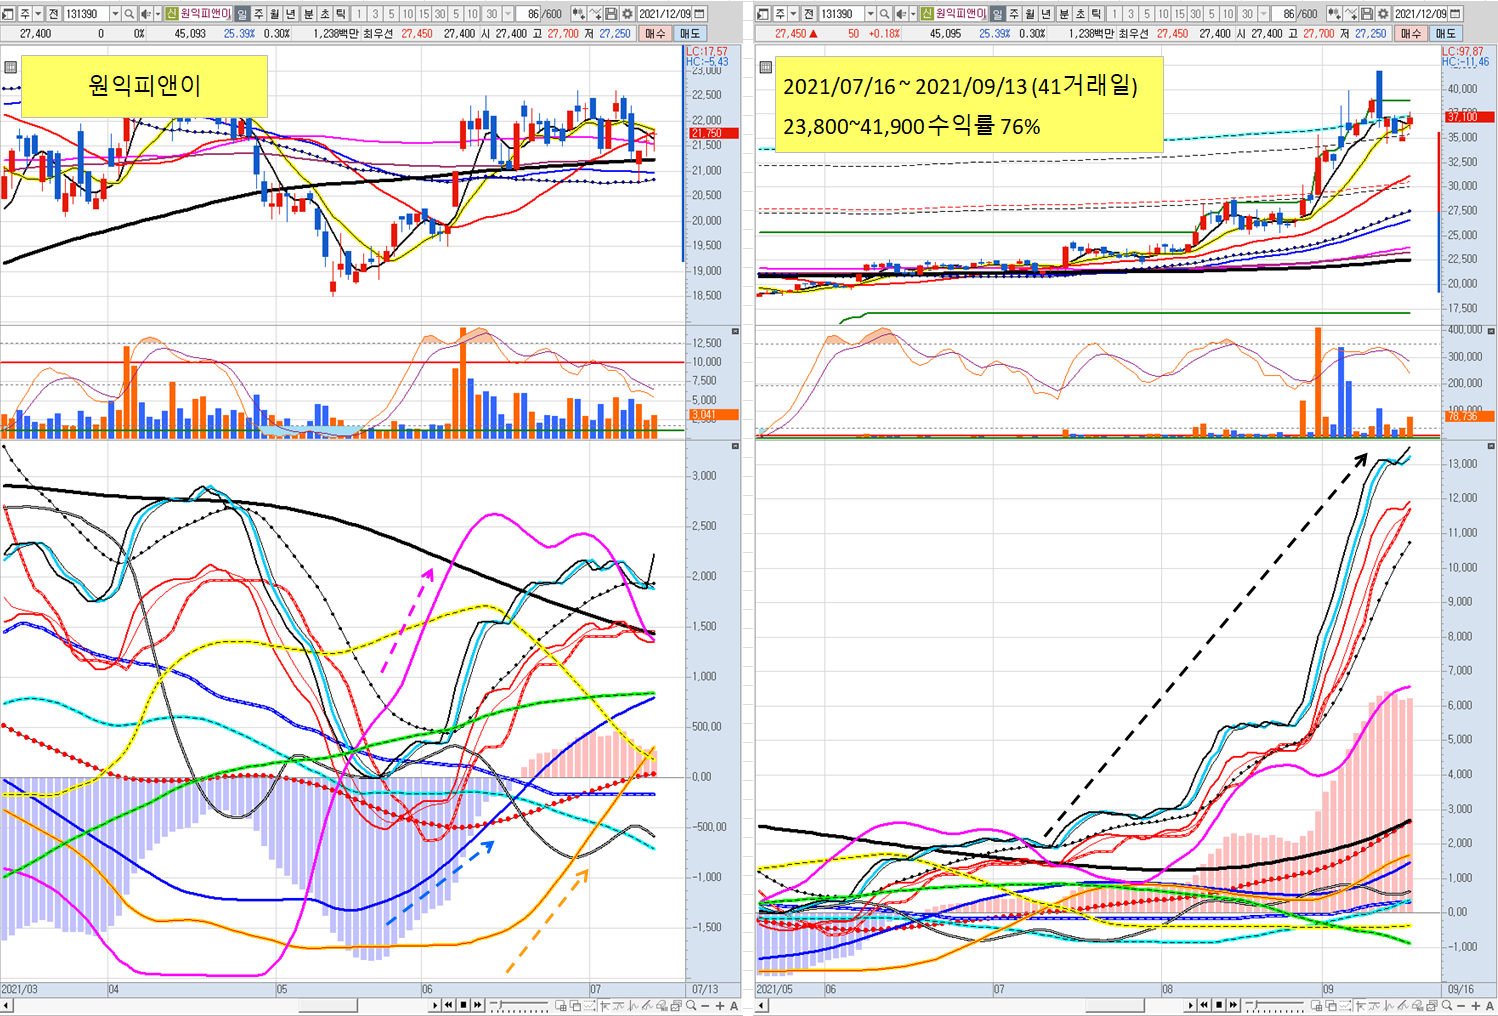Open magnifier tool in right chart bottom bar
Image resolution: width=1498 pixels, height=1016 pixels.
[x=1446, y=1005]
